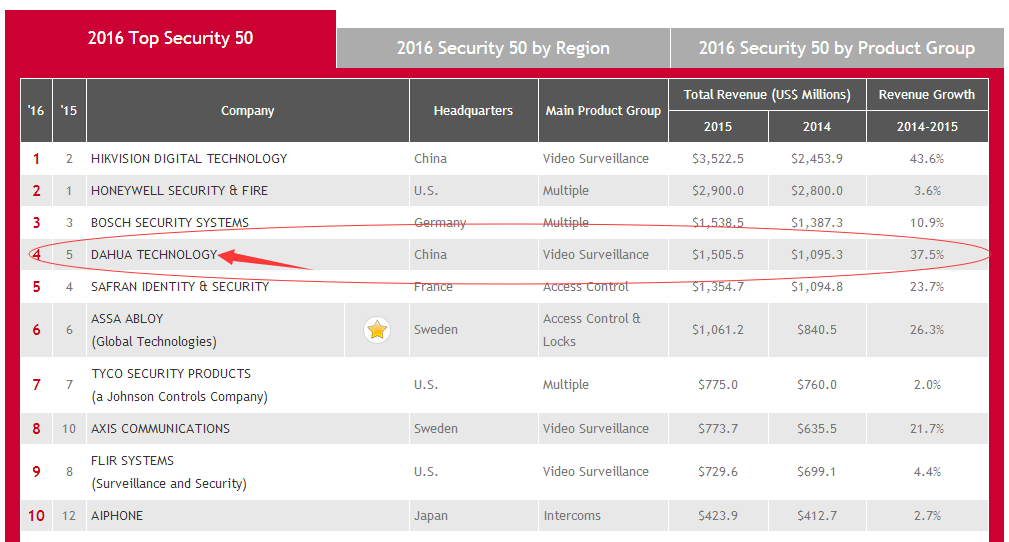Click the 2015 revenue sub-header

(718, 127)
